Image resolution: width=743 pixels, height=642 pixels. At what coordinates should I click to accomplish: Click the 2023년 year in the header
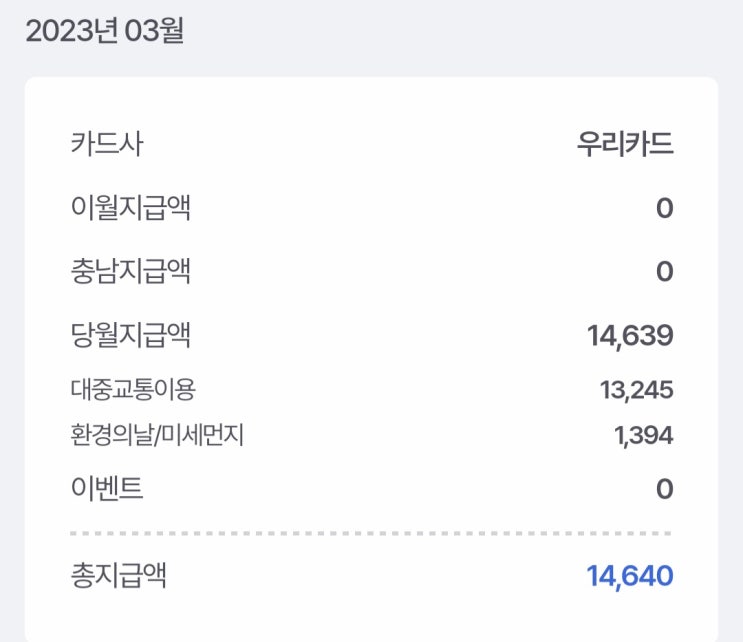pyautogui.click(x=69, y=31)
